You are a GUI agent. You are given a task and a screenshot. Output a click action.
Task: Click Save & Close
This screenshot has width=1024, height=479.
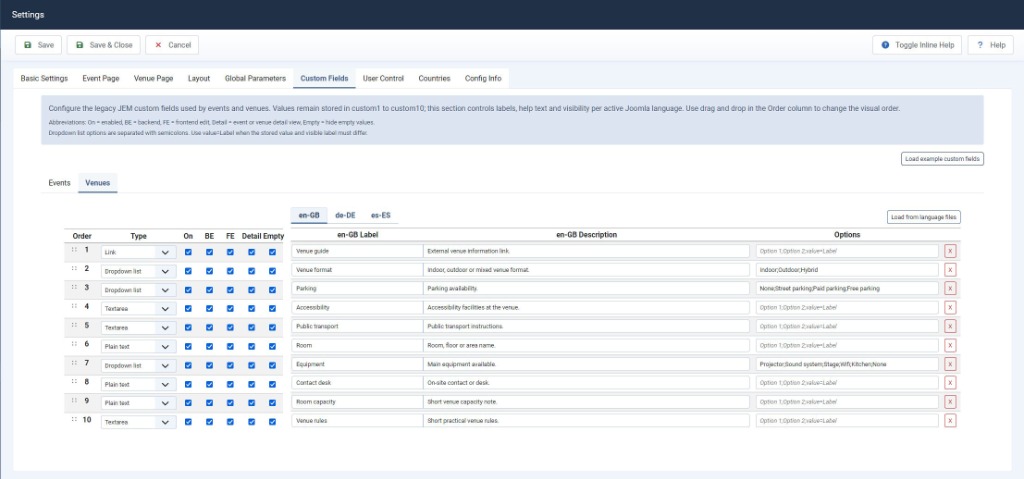[104, 45]
